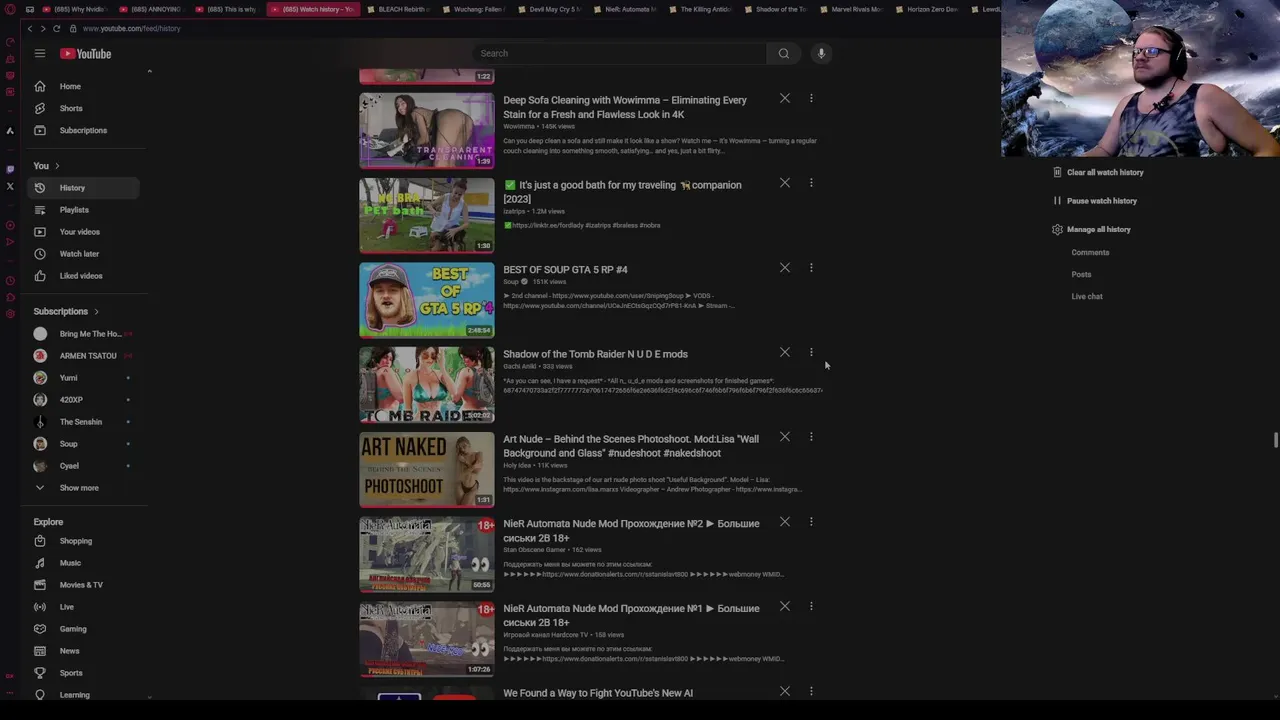Remove Behind the Scenes Photoshoot video from history
1280x720 pixels.
click(785, 437)
